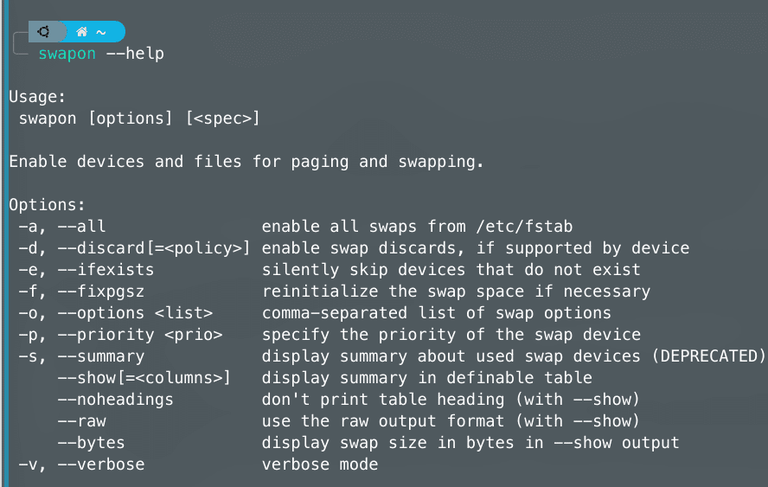Click the --help argument on command line
The height and width of the screenshot is (487, 768).
point(135,53)
